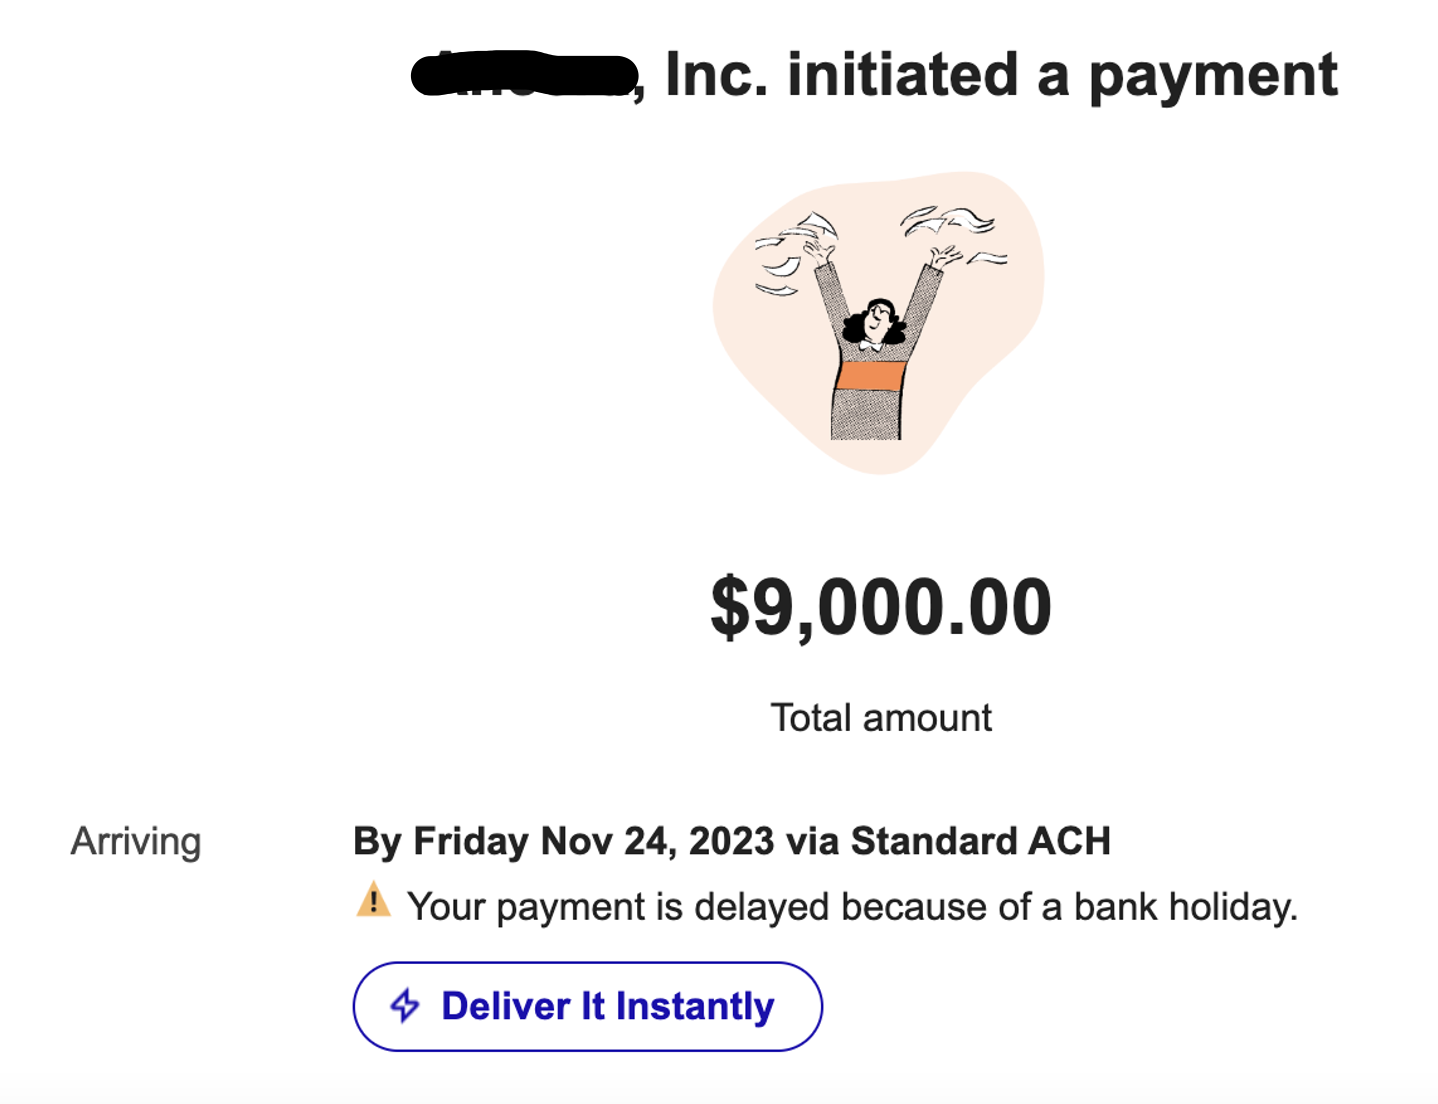
Task: Click the orange warning triangle icon
Action: pyautogui.click(x=373, y=900)
